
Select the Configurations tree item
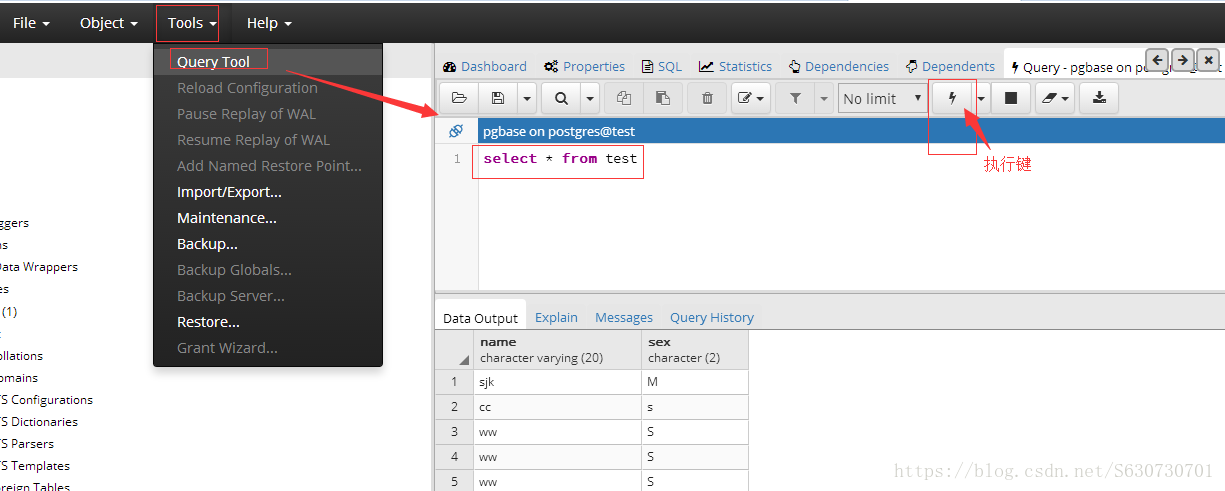pyautogui.click(x=46, y=400)
